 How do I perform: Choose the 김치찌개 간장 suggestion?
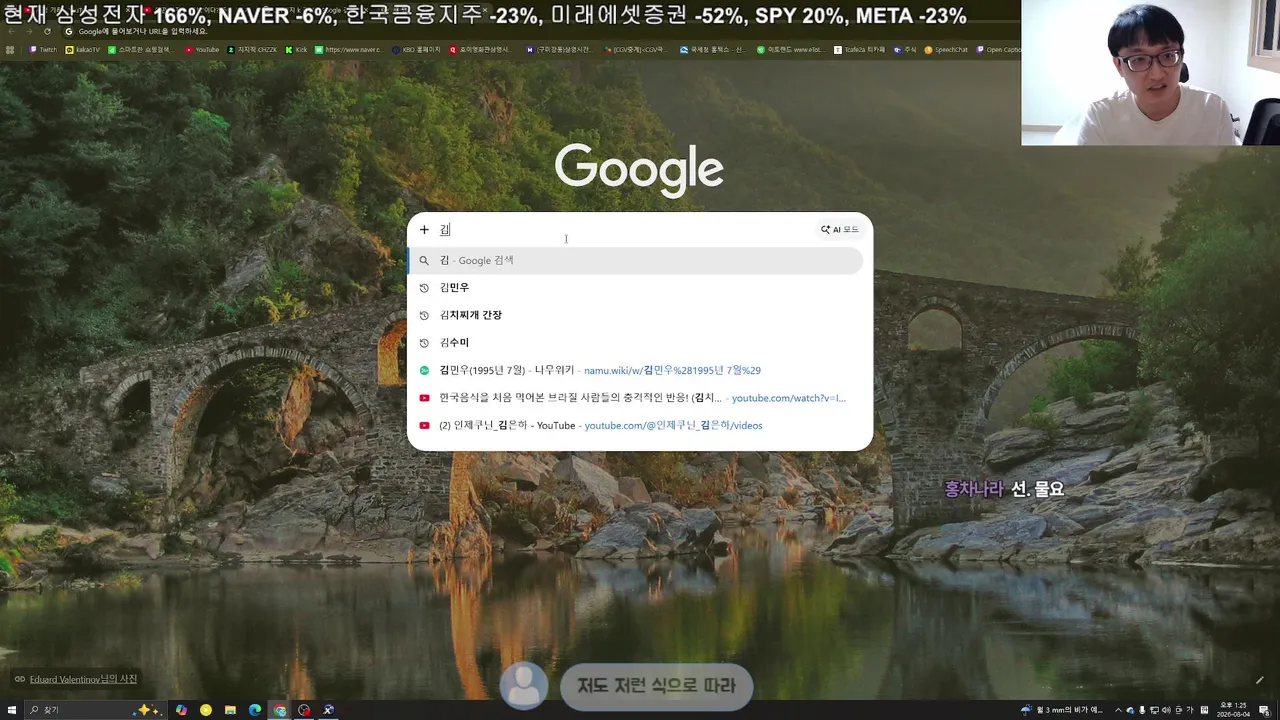pyautogui.click(x=635, y=315)
